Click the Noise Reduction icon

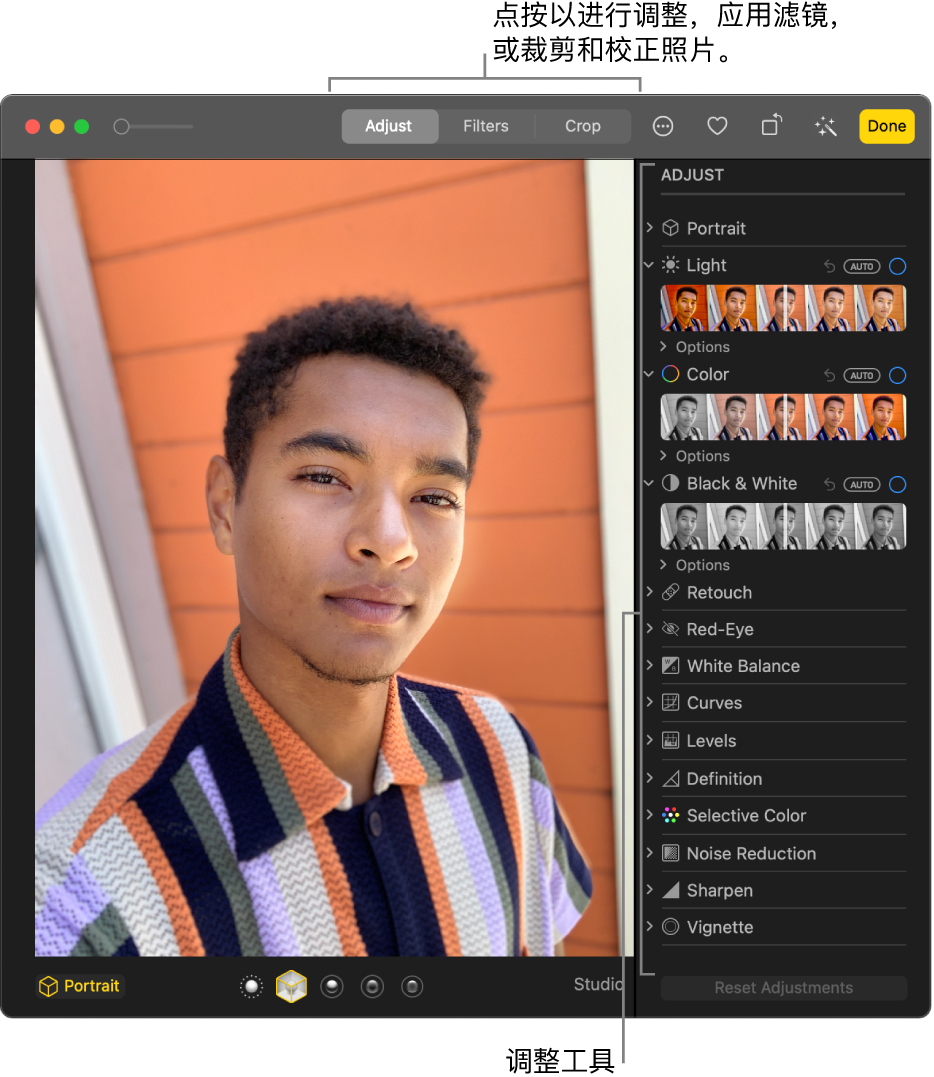pos(670,853)
